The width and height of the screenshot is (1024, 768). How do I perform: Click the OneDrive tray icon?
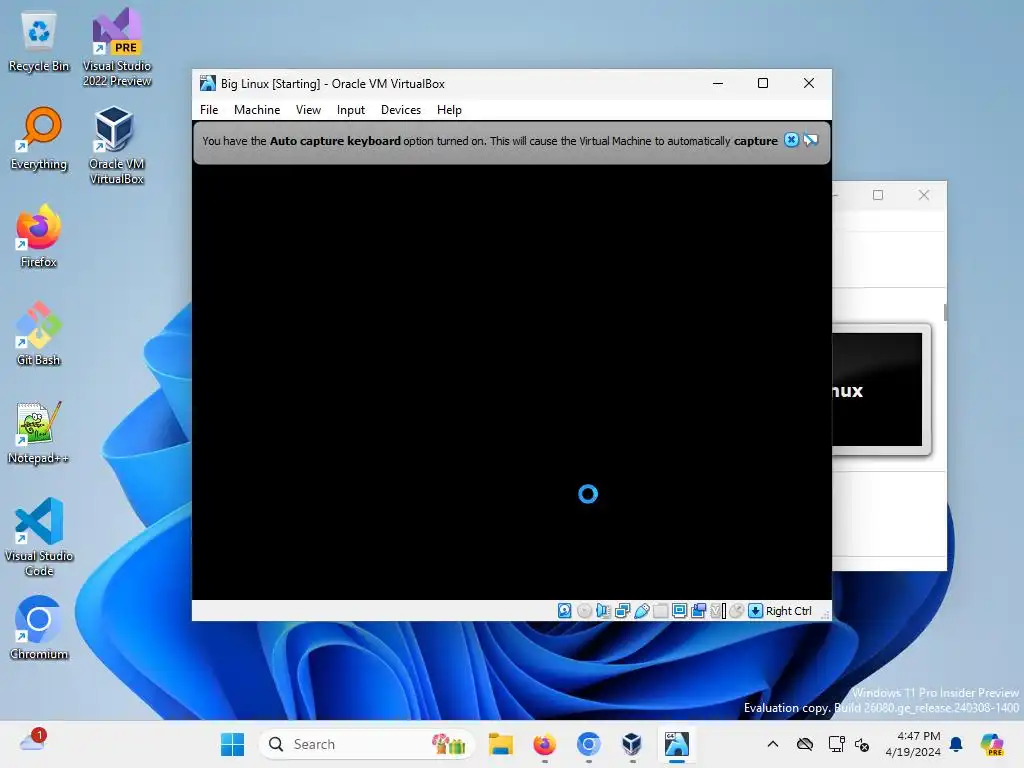(805, 744)
